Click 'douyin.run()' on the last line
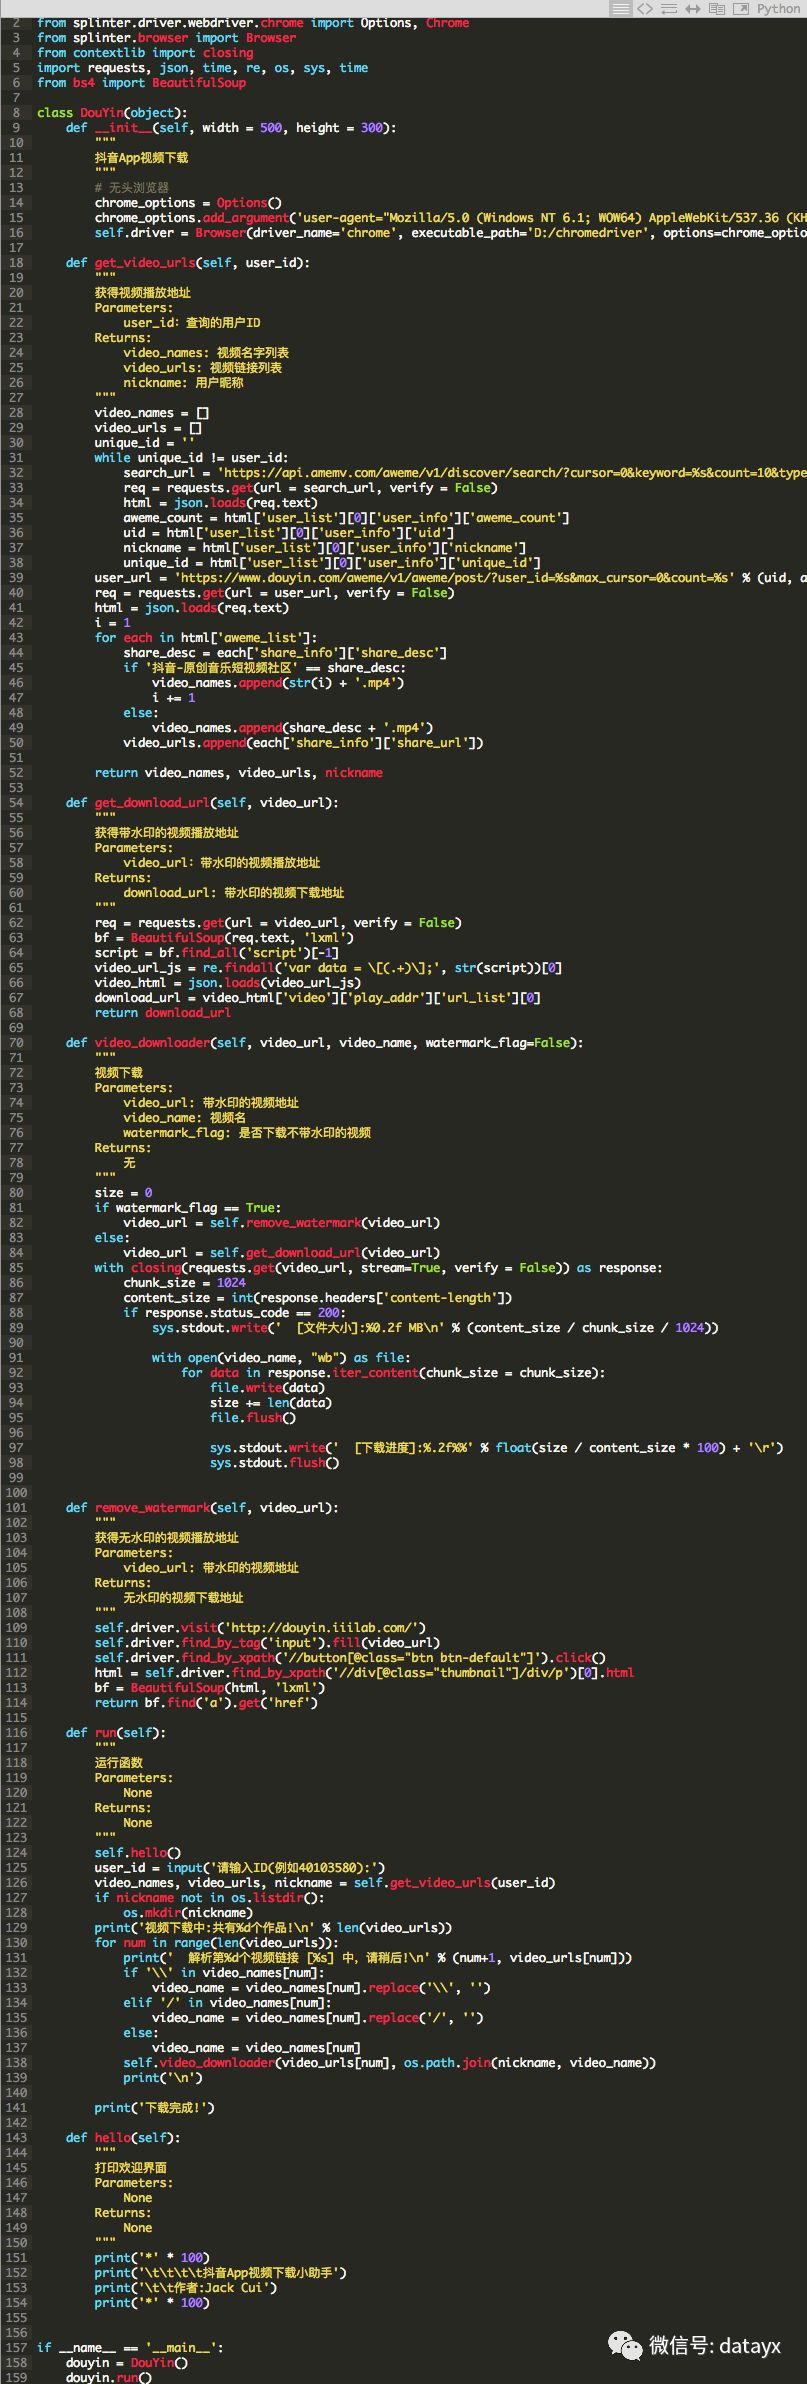This screenshot has width=807, height=2384. coord(109,2377)
